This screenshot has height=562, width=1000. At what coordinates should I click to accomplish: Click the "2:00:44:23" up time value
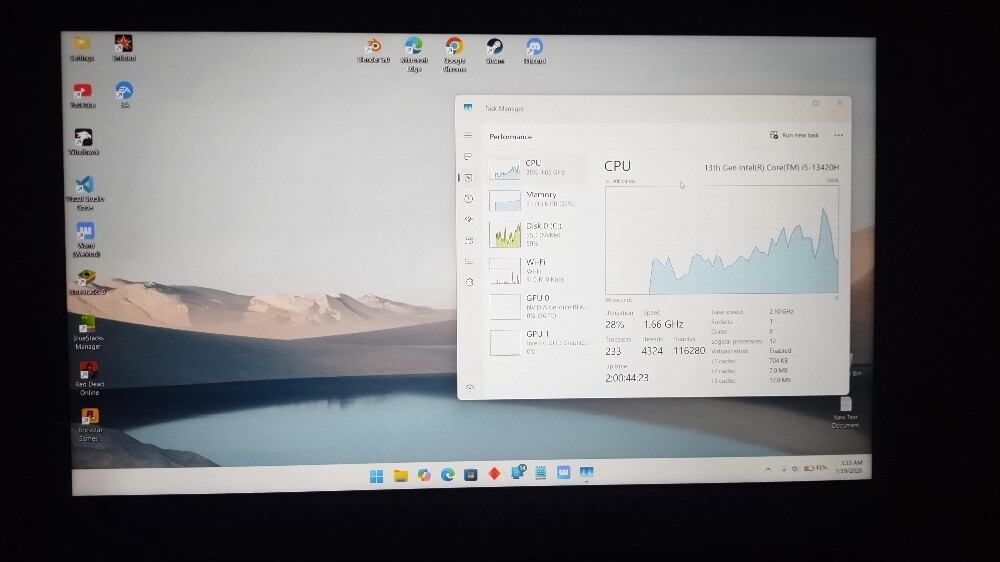coord(627,378)
